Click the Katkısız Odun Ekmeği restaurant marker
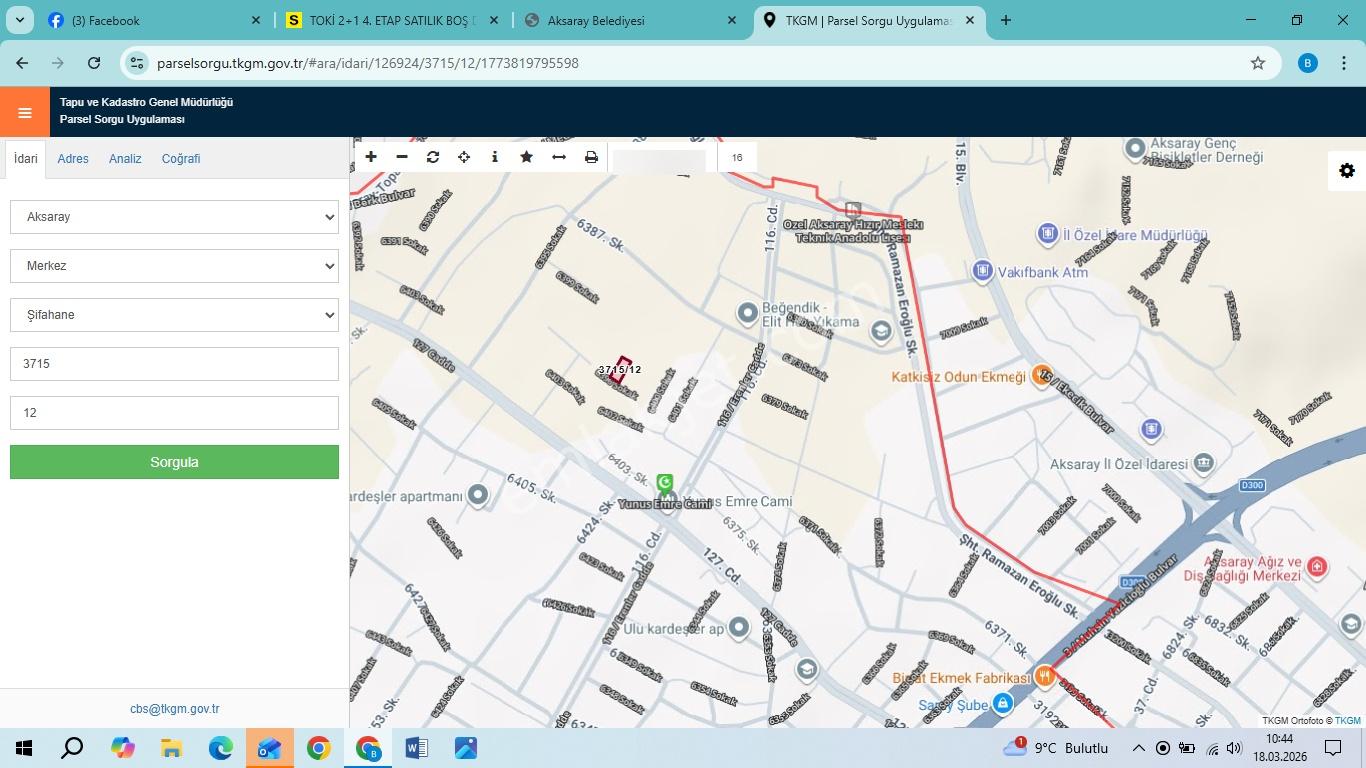 [1042, 376]
